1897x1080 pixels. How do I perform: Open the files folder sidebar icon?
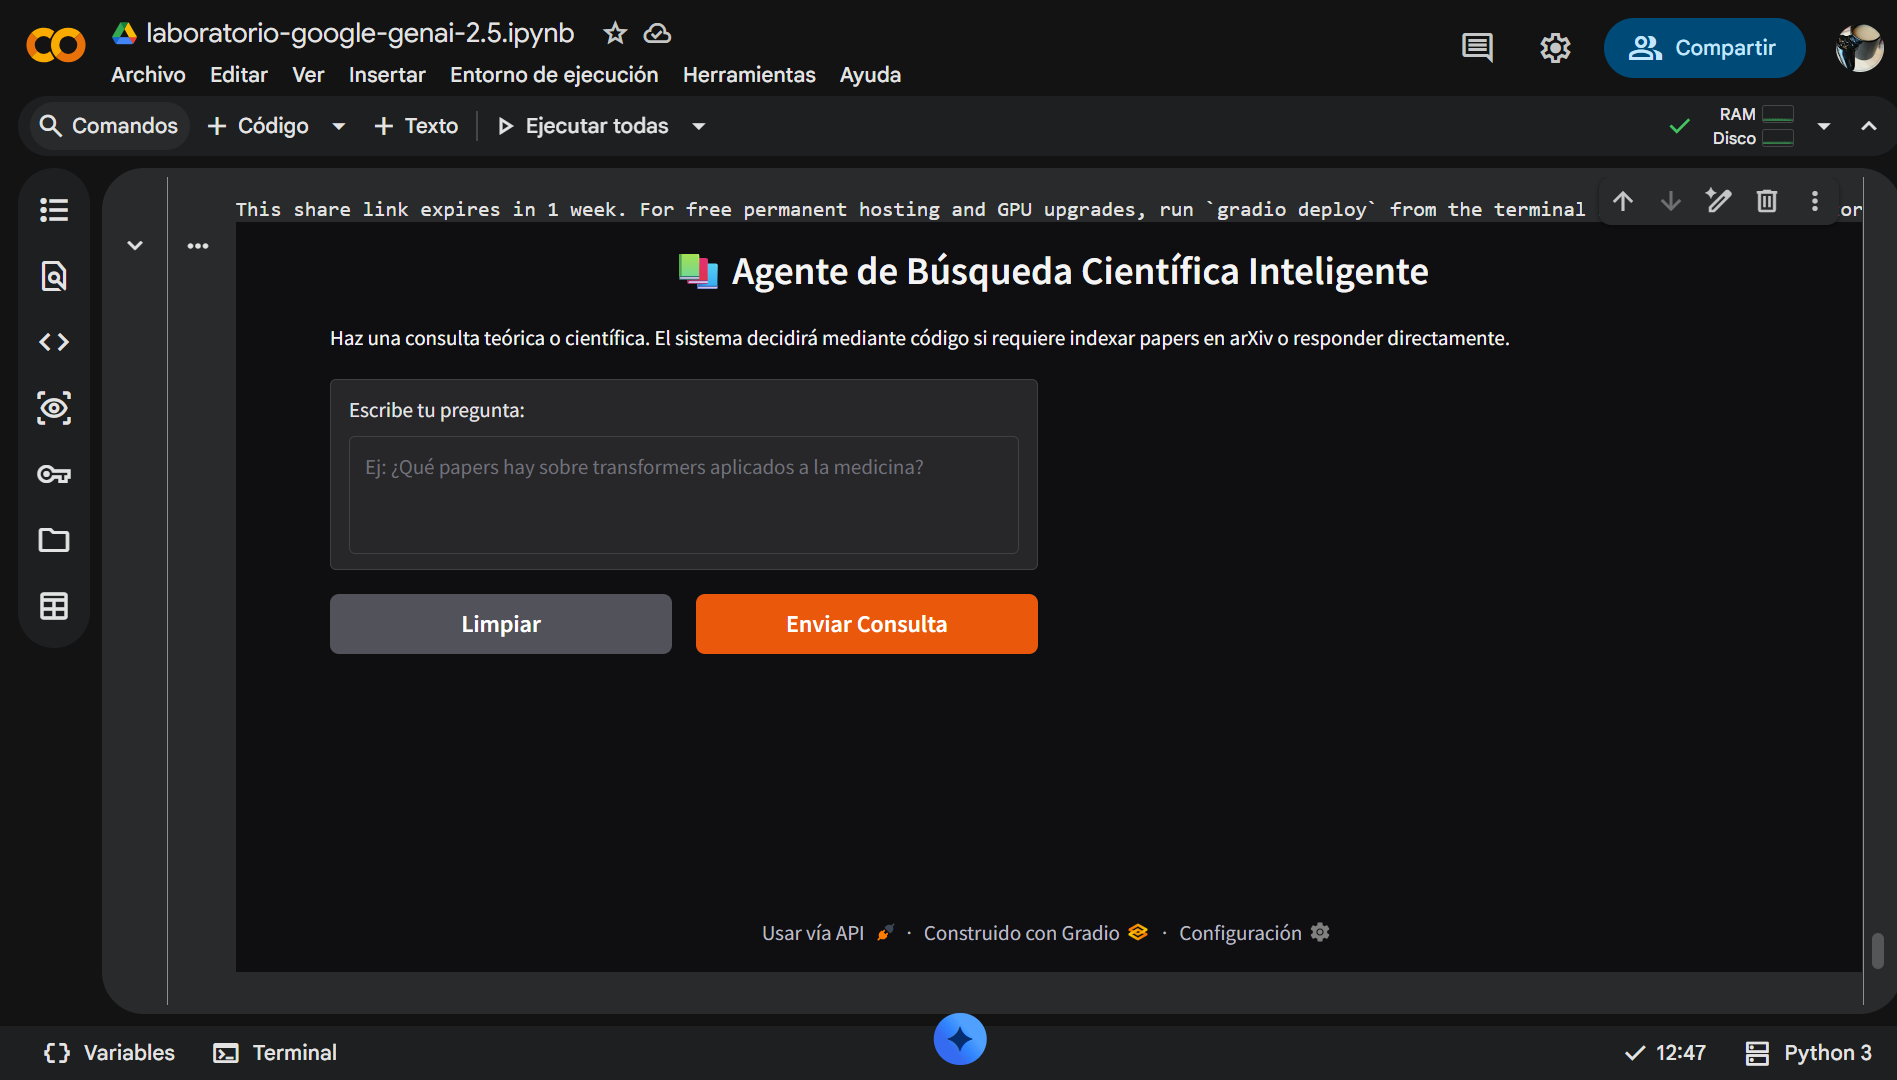pyautogui.click(x=54, y=540)
